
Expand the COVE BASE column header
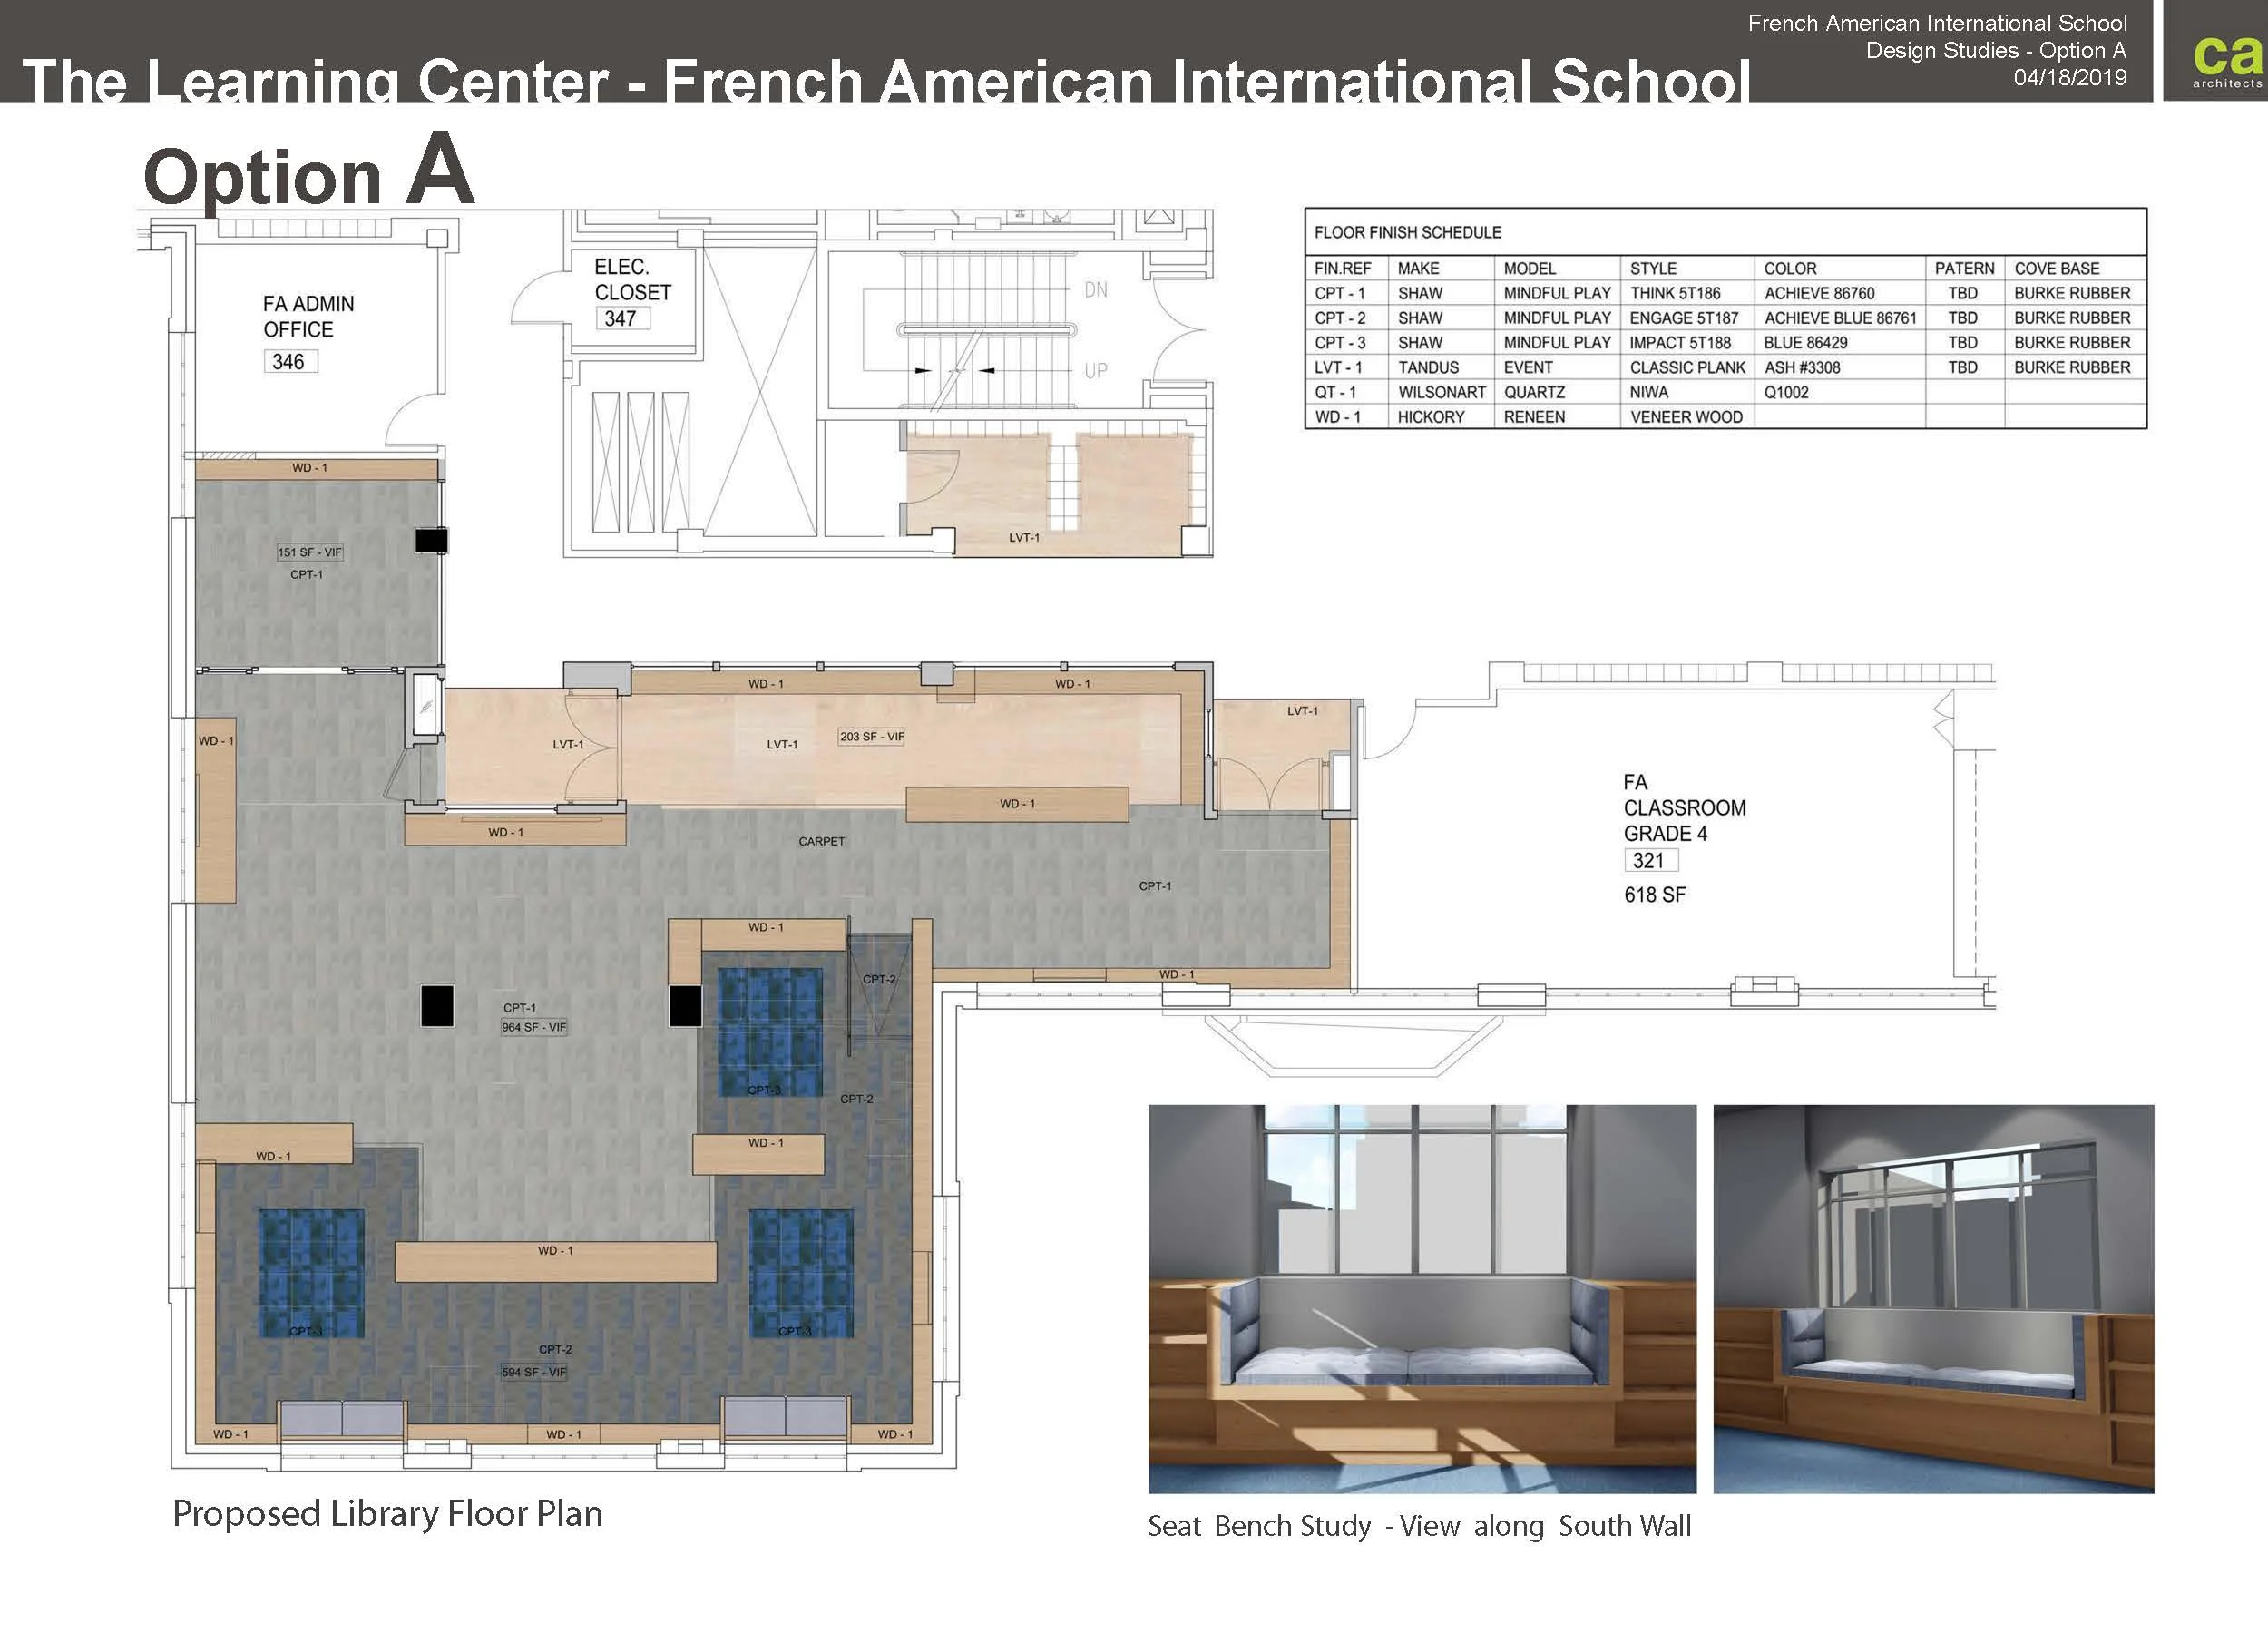click(x=2059, y=268)
